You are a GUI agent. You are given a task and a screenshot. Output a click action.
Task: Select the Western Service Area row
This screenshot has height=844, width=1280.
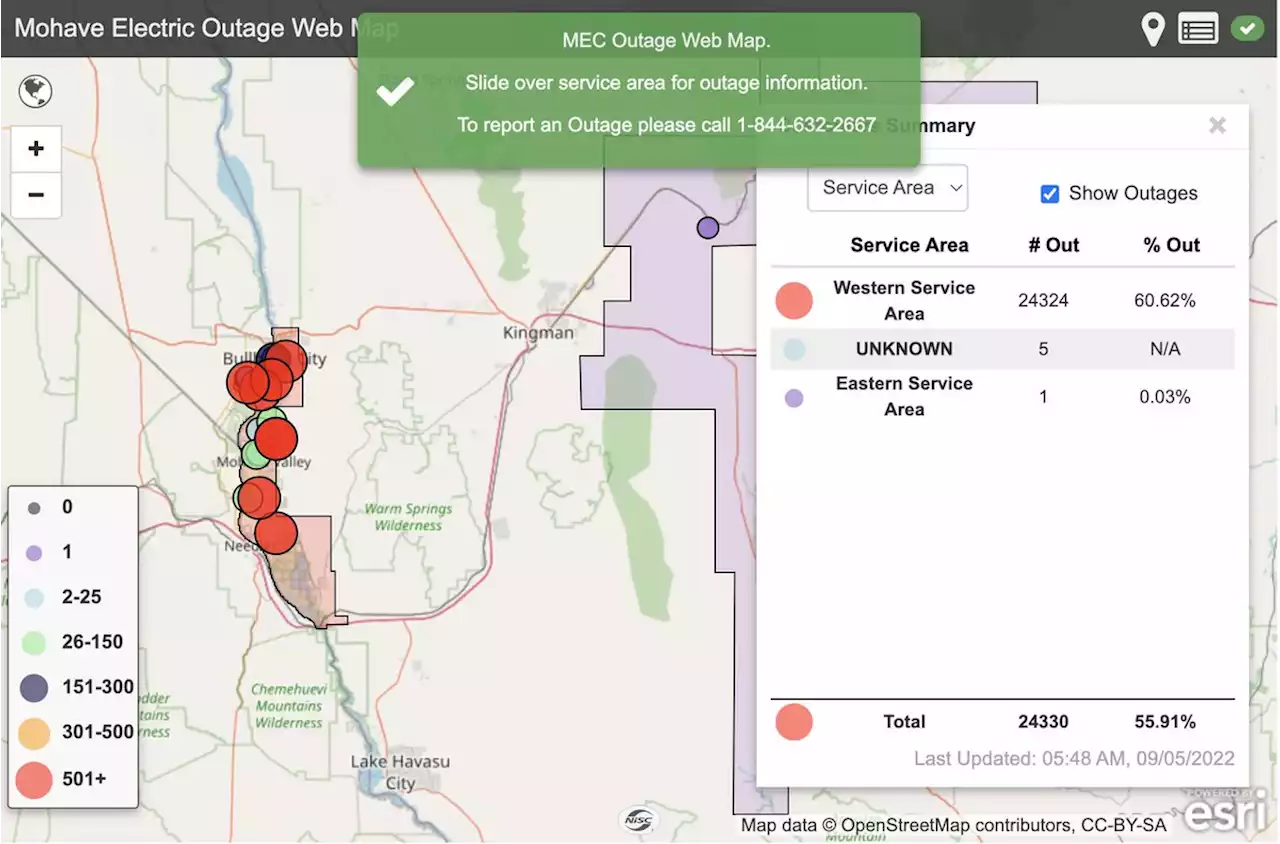point(1002,300)
